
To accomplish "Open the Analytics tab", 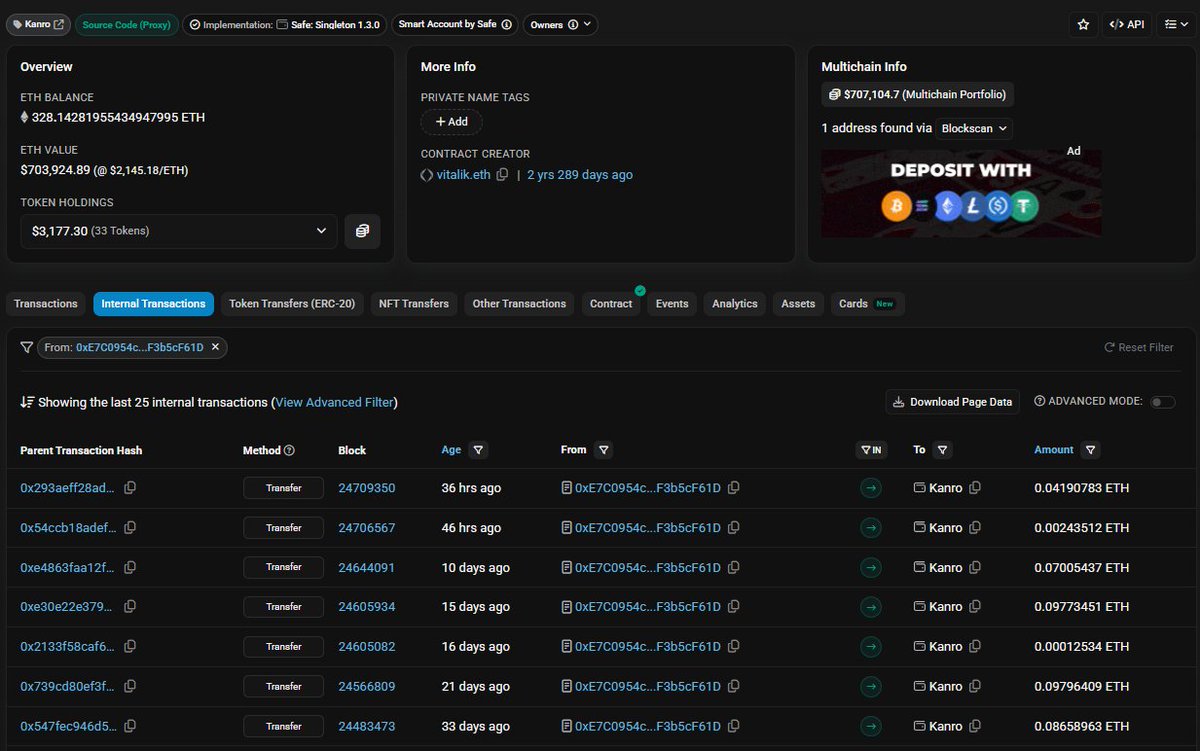I will (735, 304).
